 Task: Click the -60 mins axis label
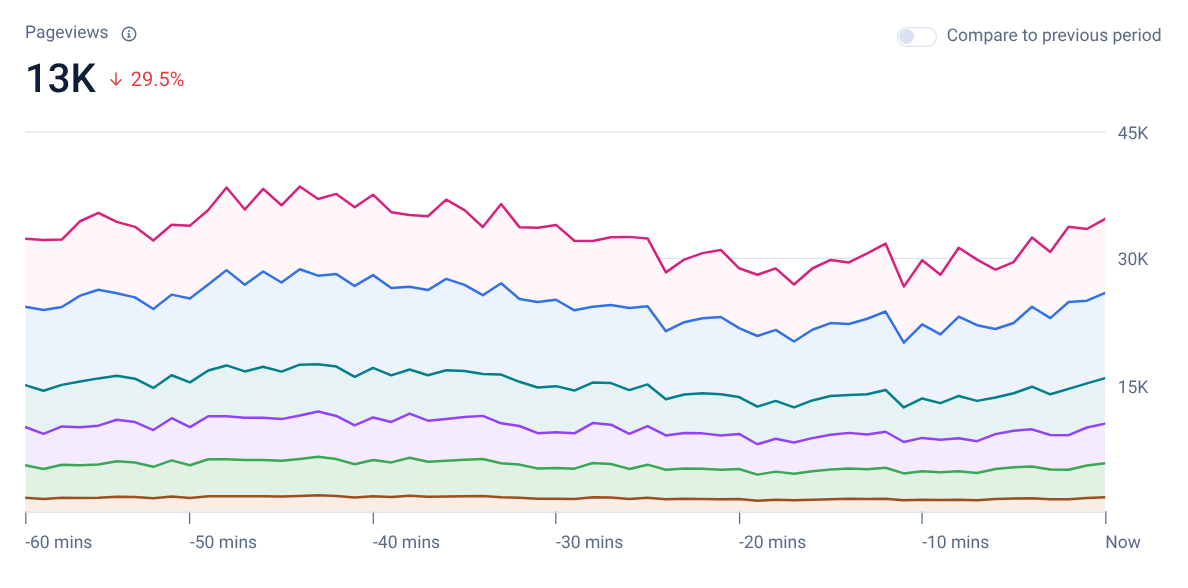(59, 543)
